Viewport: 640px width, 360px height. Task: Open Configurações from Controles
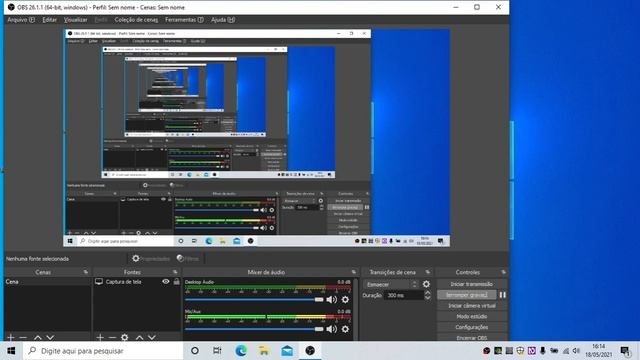click(x=471, y=327)
